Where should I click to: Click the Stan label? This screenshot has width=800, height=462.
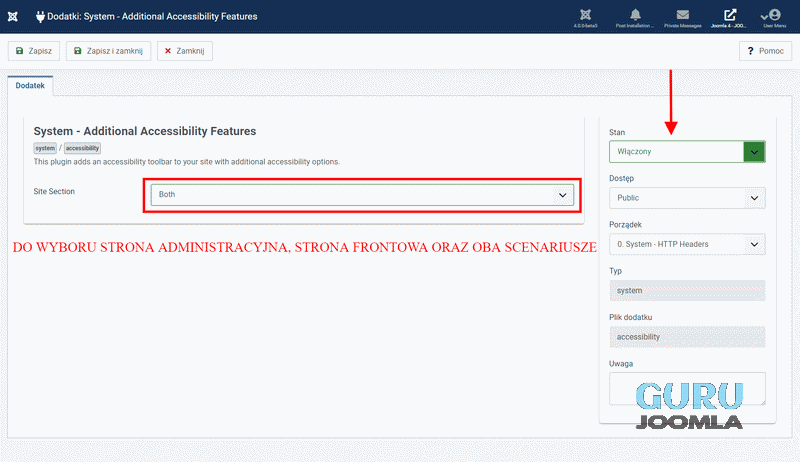coord(617,132)
